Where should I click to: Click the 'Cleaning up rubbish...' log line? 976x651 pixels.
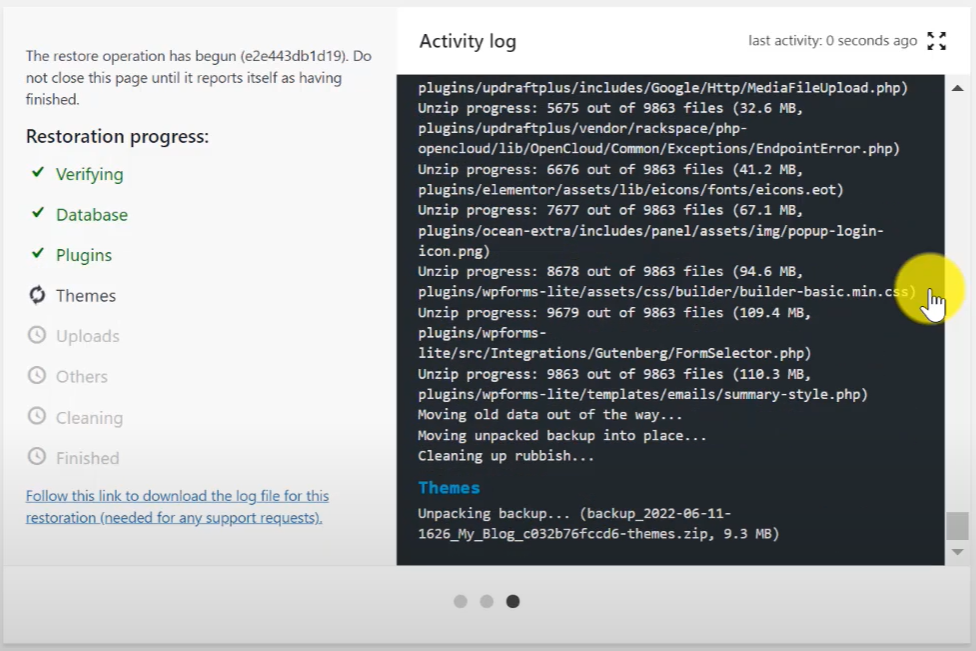(x=506, y=456)
